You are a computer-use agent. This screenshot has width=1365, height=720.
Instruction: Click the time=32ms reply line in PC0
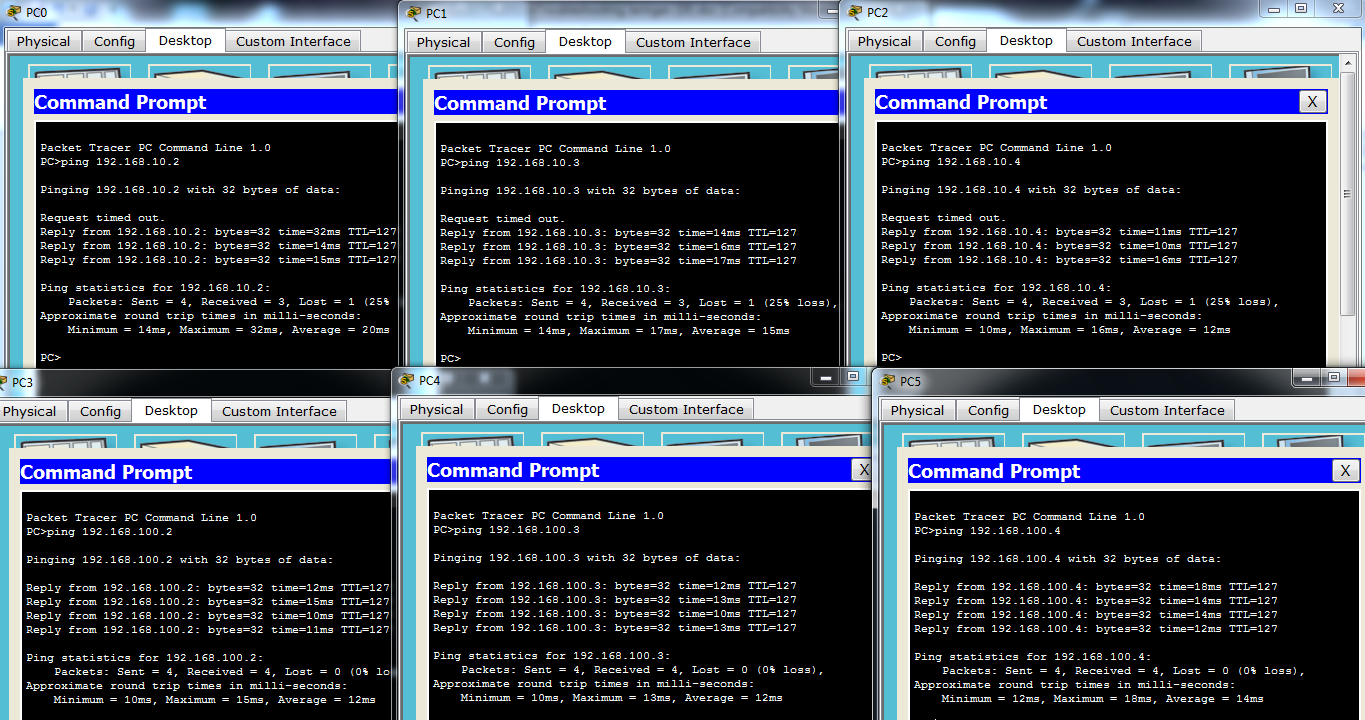click(x=218, y=232)
